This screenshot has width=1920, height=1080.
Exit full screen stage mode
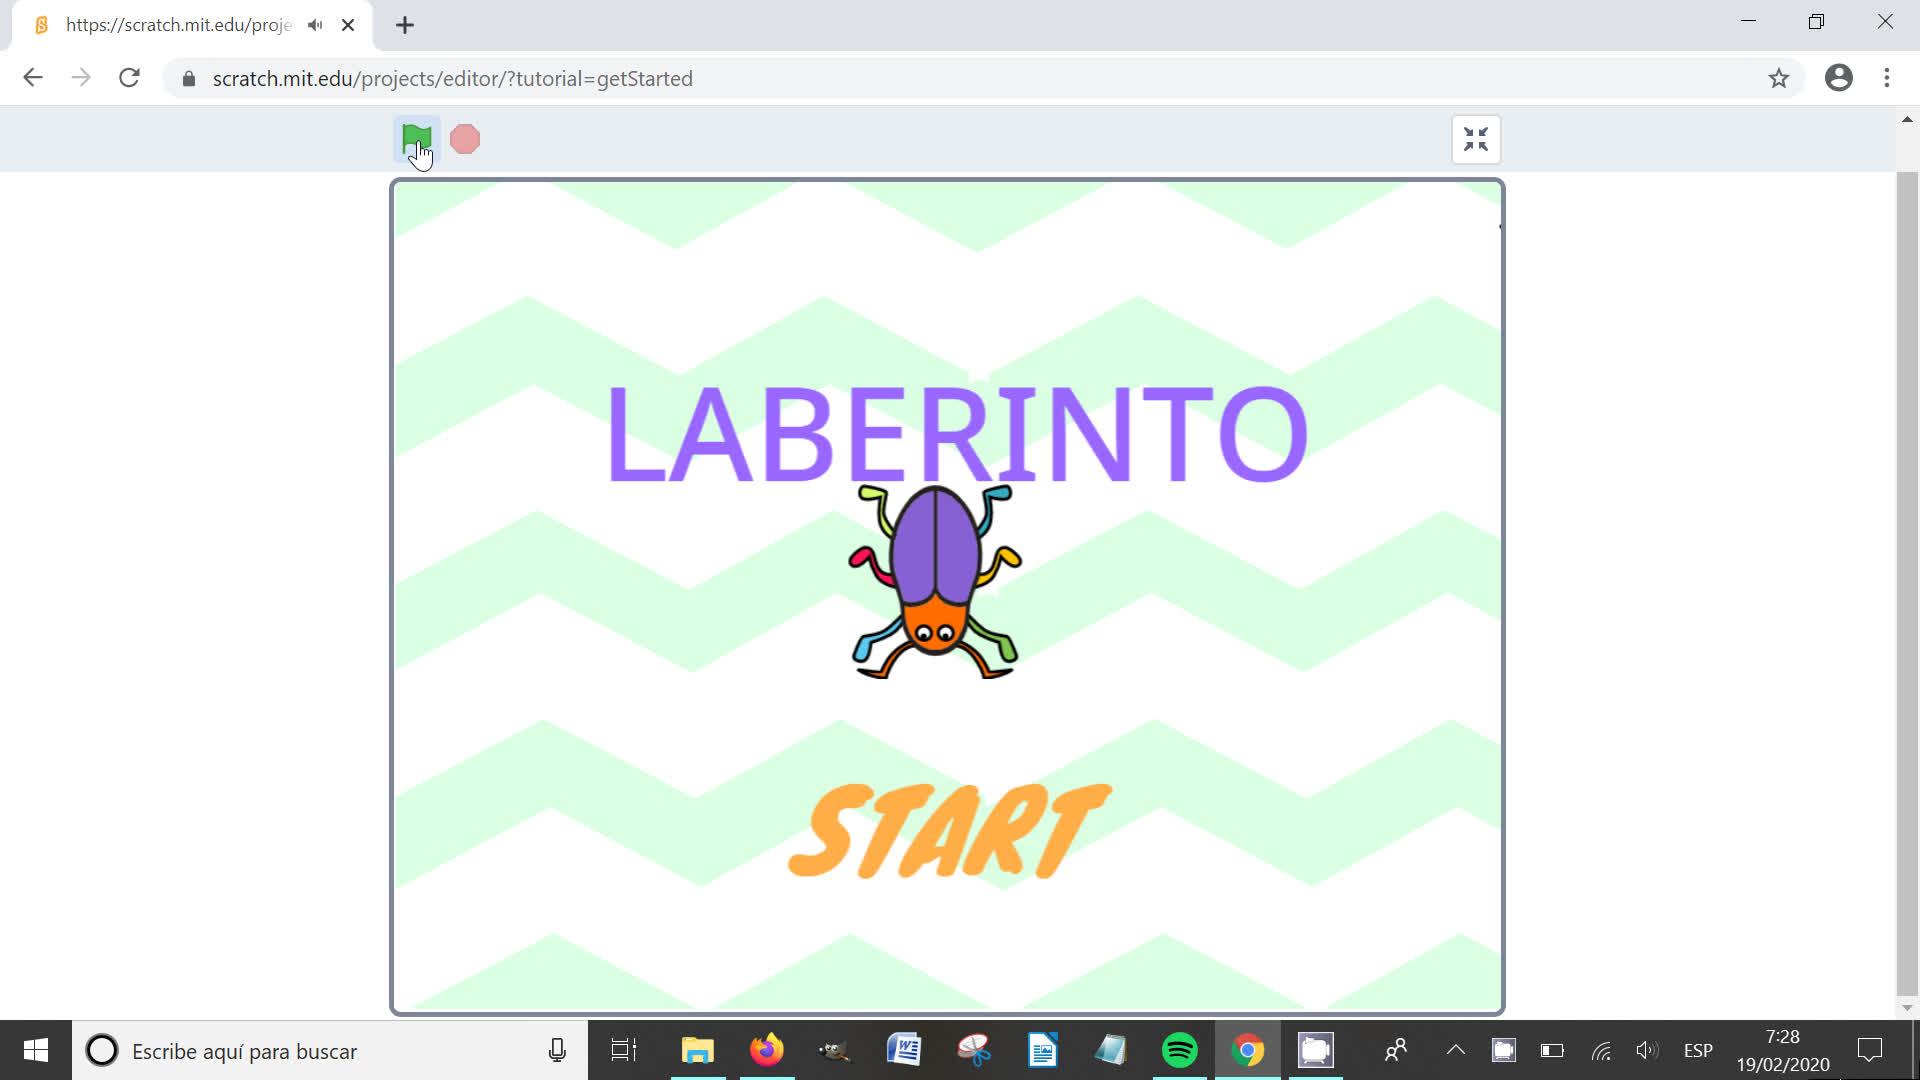1476,139
